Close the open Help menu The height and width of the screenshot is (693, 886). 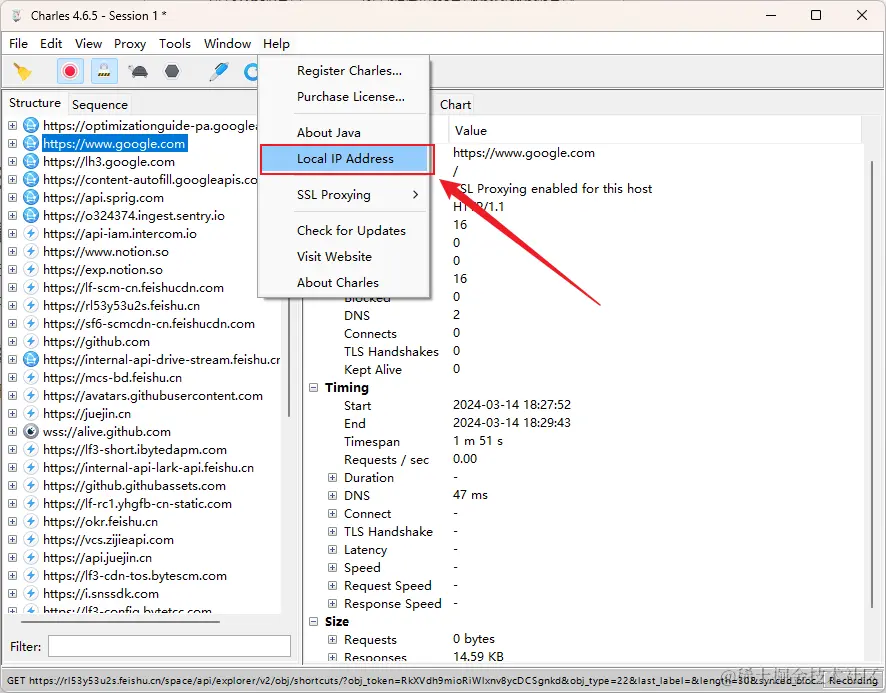pos(276,44)
